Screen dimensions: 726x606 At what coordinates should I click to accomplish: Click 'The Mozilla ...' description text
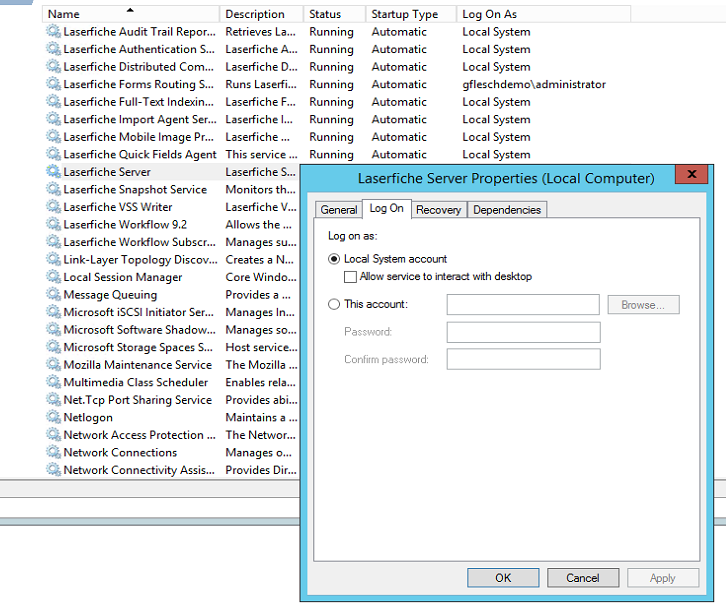(x=262, y=365)
